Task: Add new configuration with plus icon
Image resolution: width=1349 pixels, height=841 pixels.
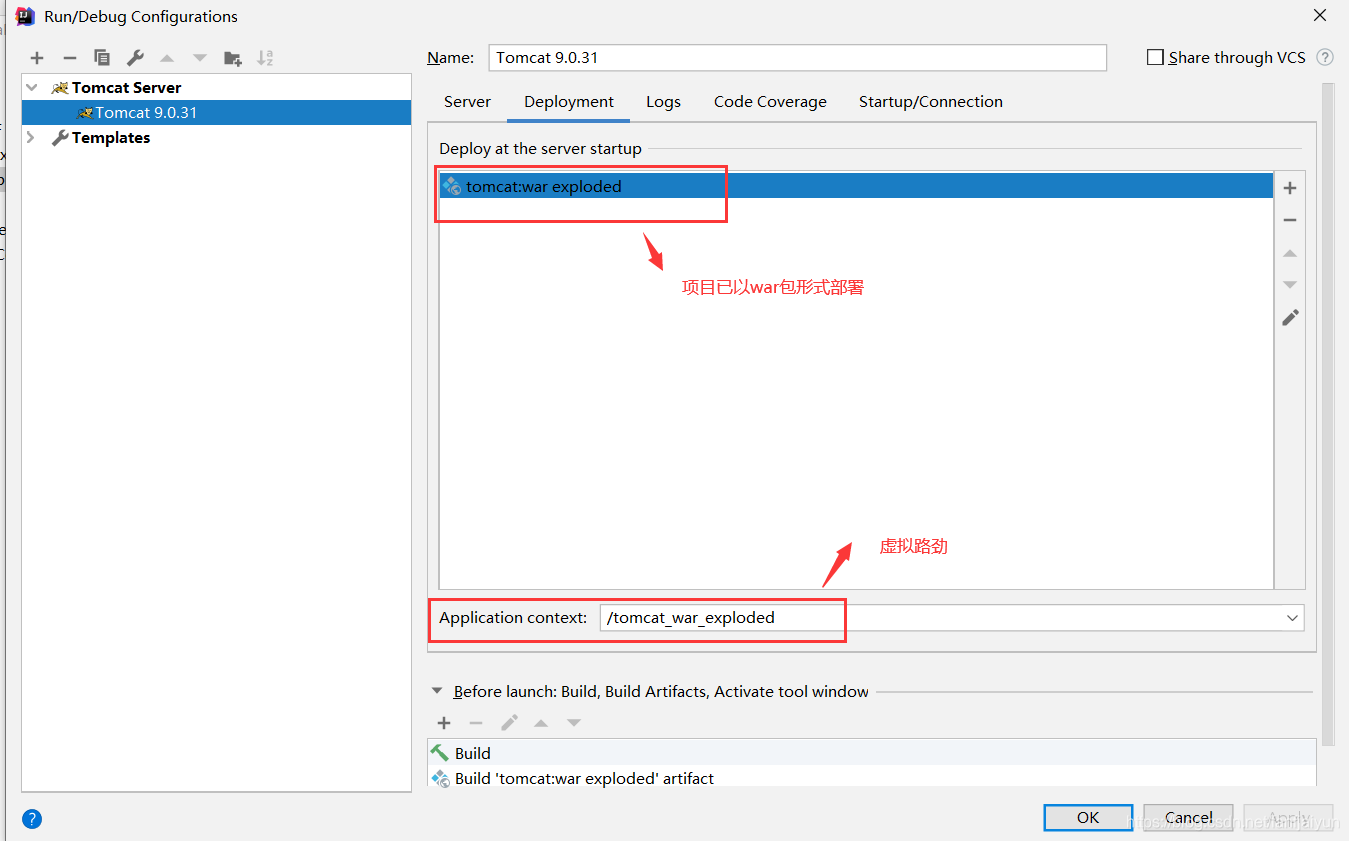Action: [37, 58]
